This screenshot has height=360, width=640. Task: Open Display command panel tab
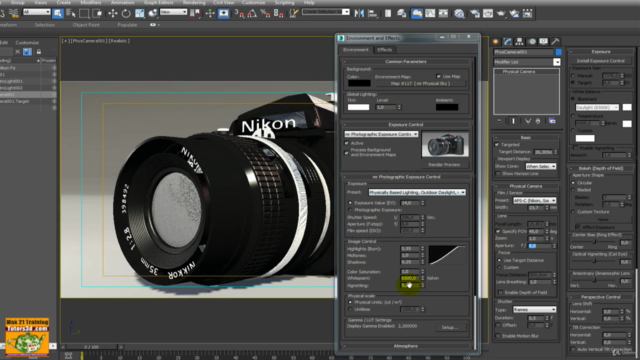click(543, 42)
